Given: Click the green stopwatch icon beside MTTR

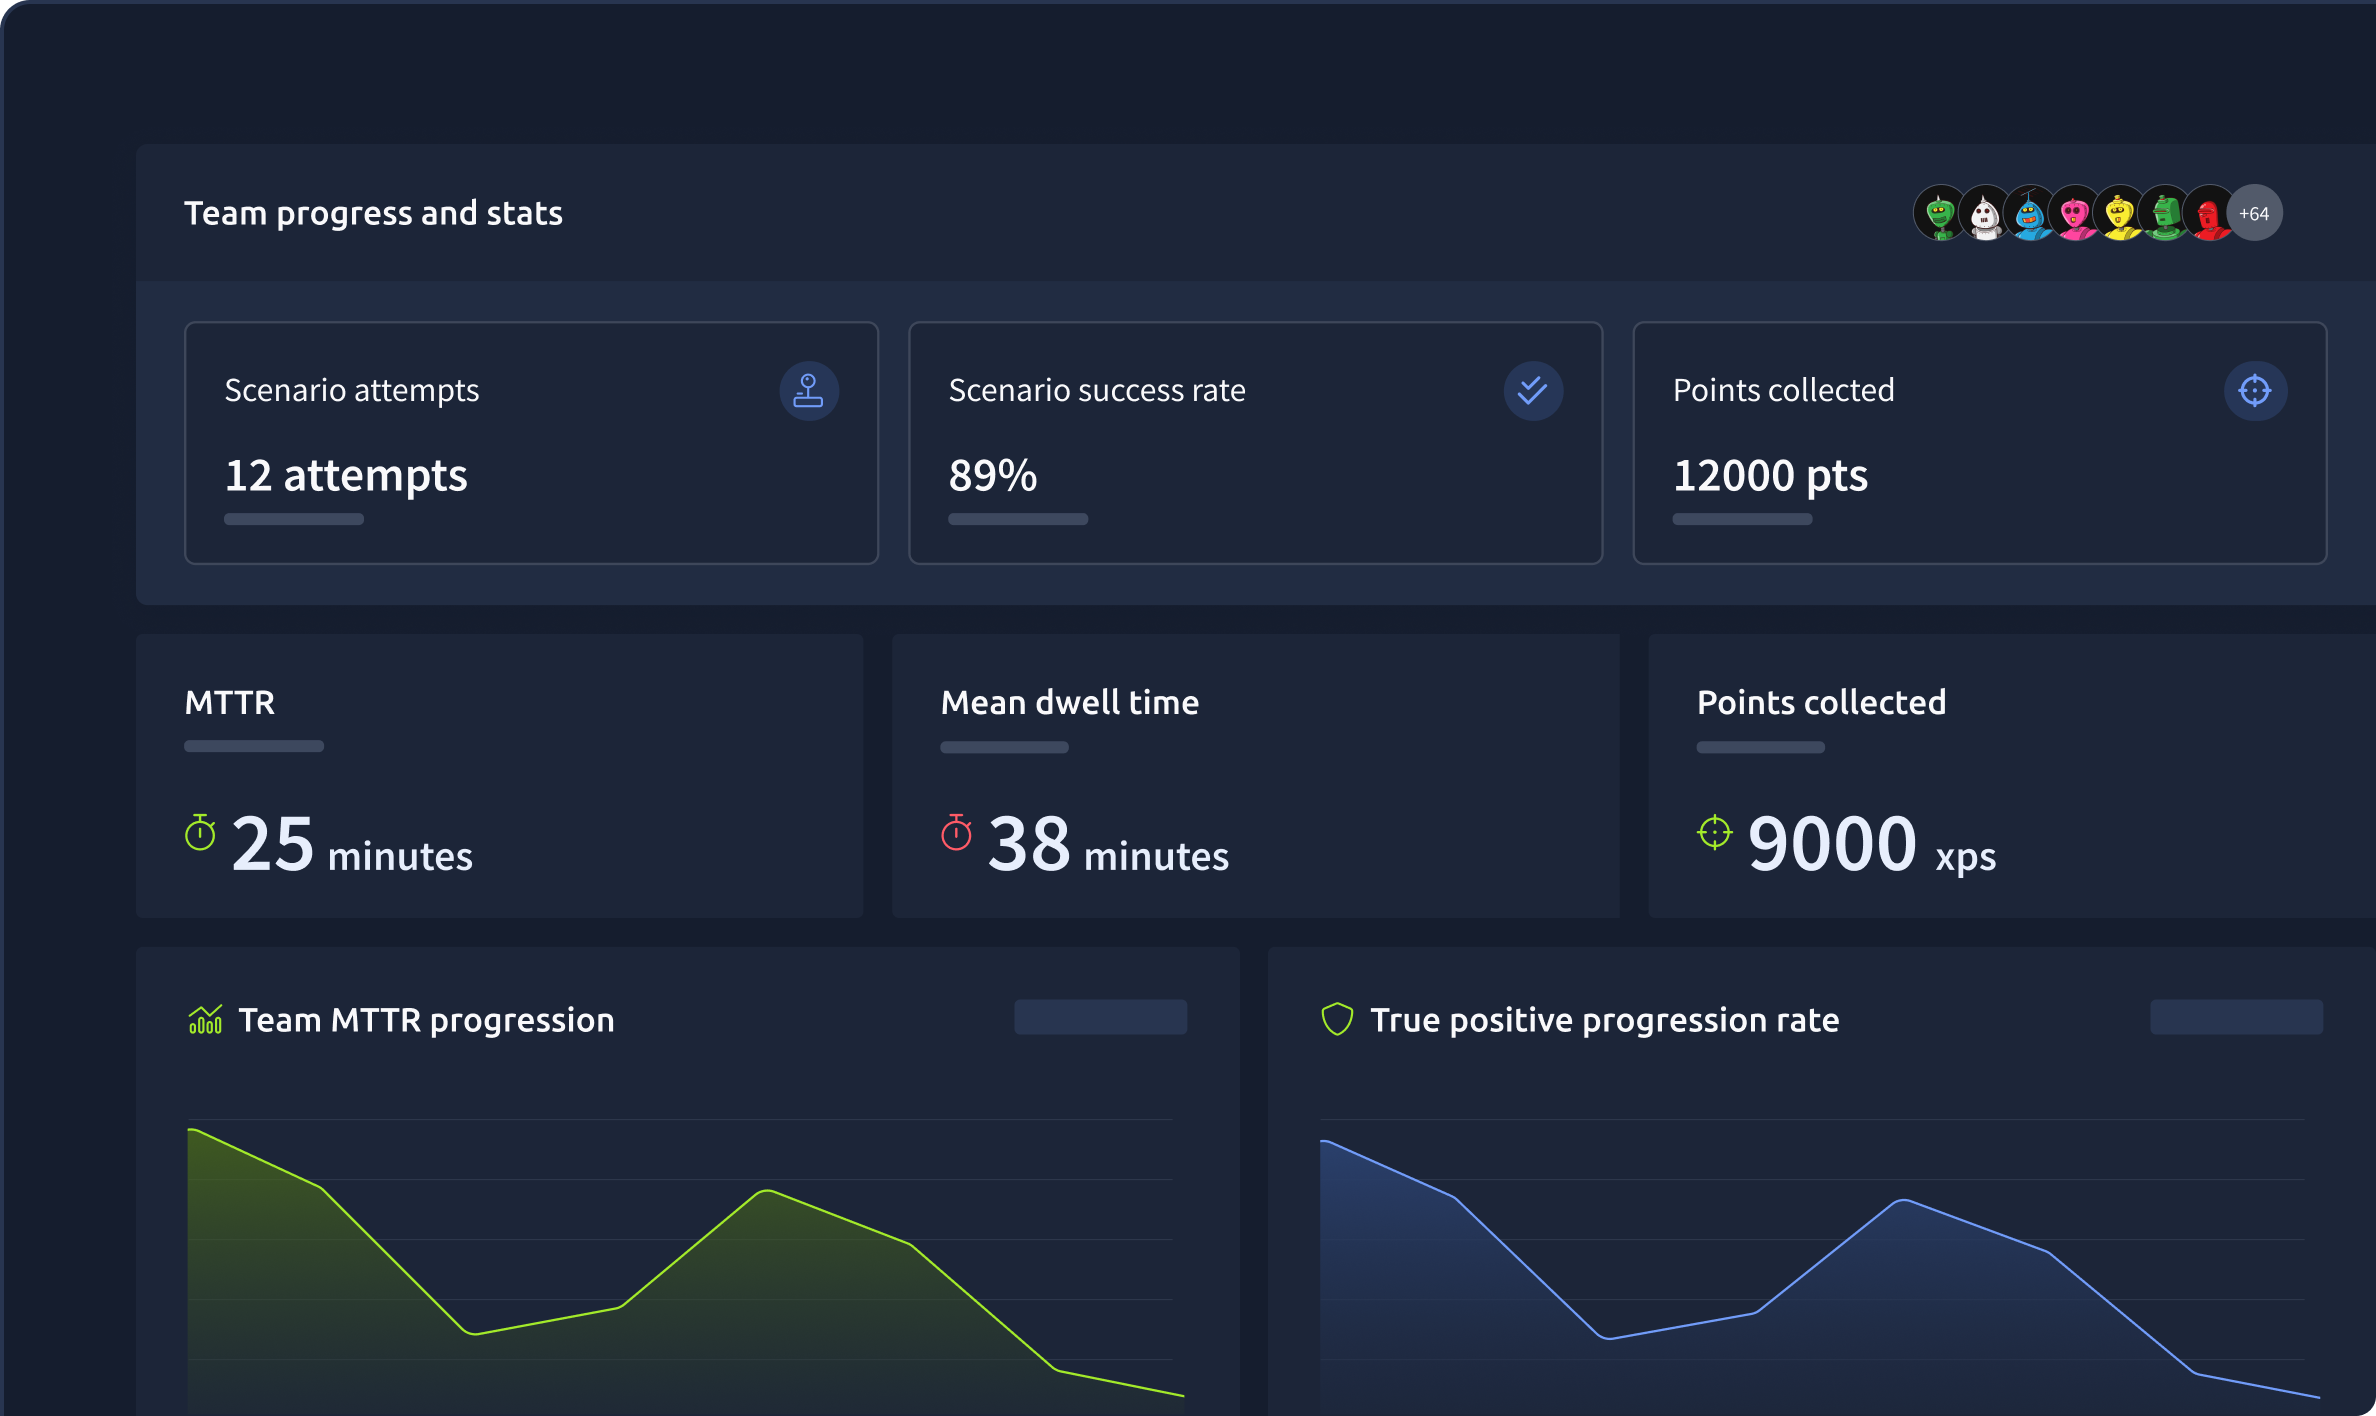Looking at the screenshot, I should [x=200, y=833].
